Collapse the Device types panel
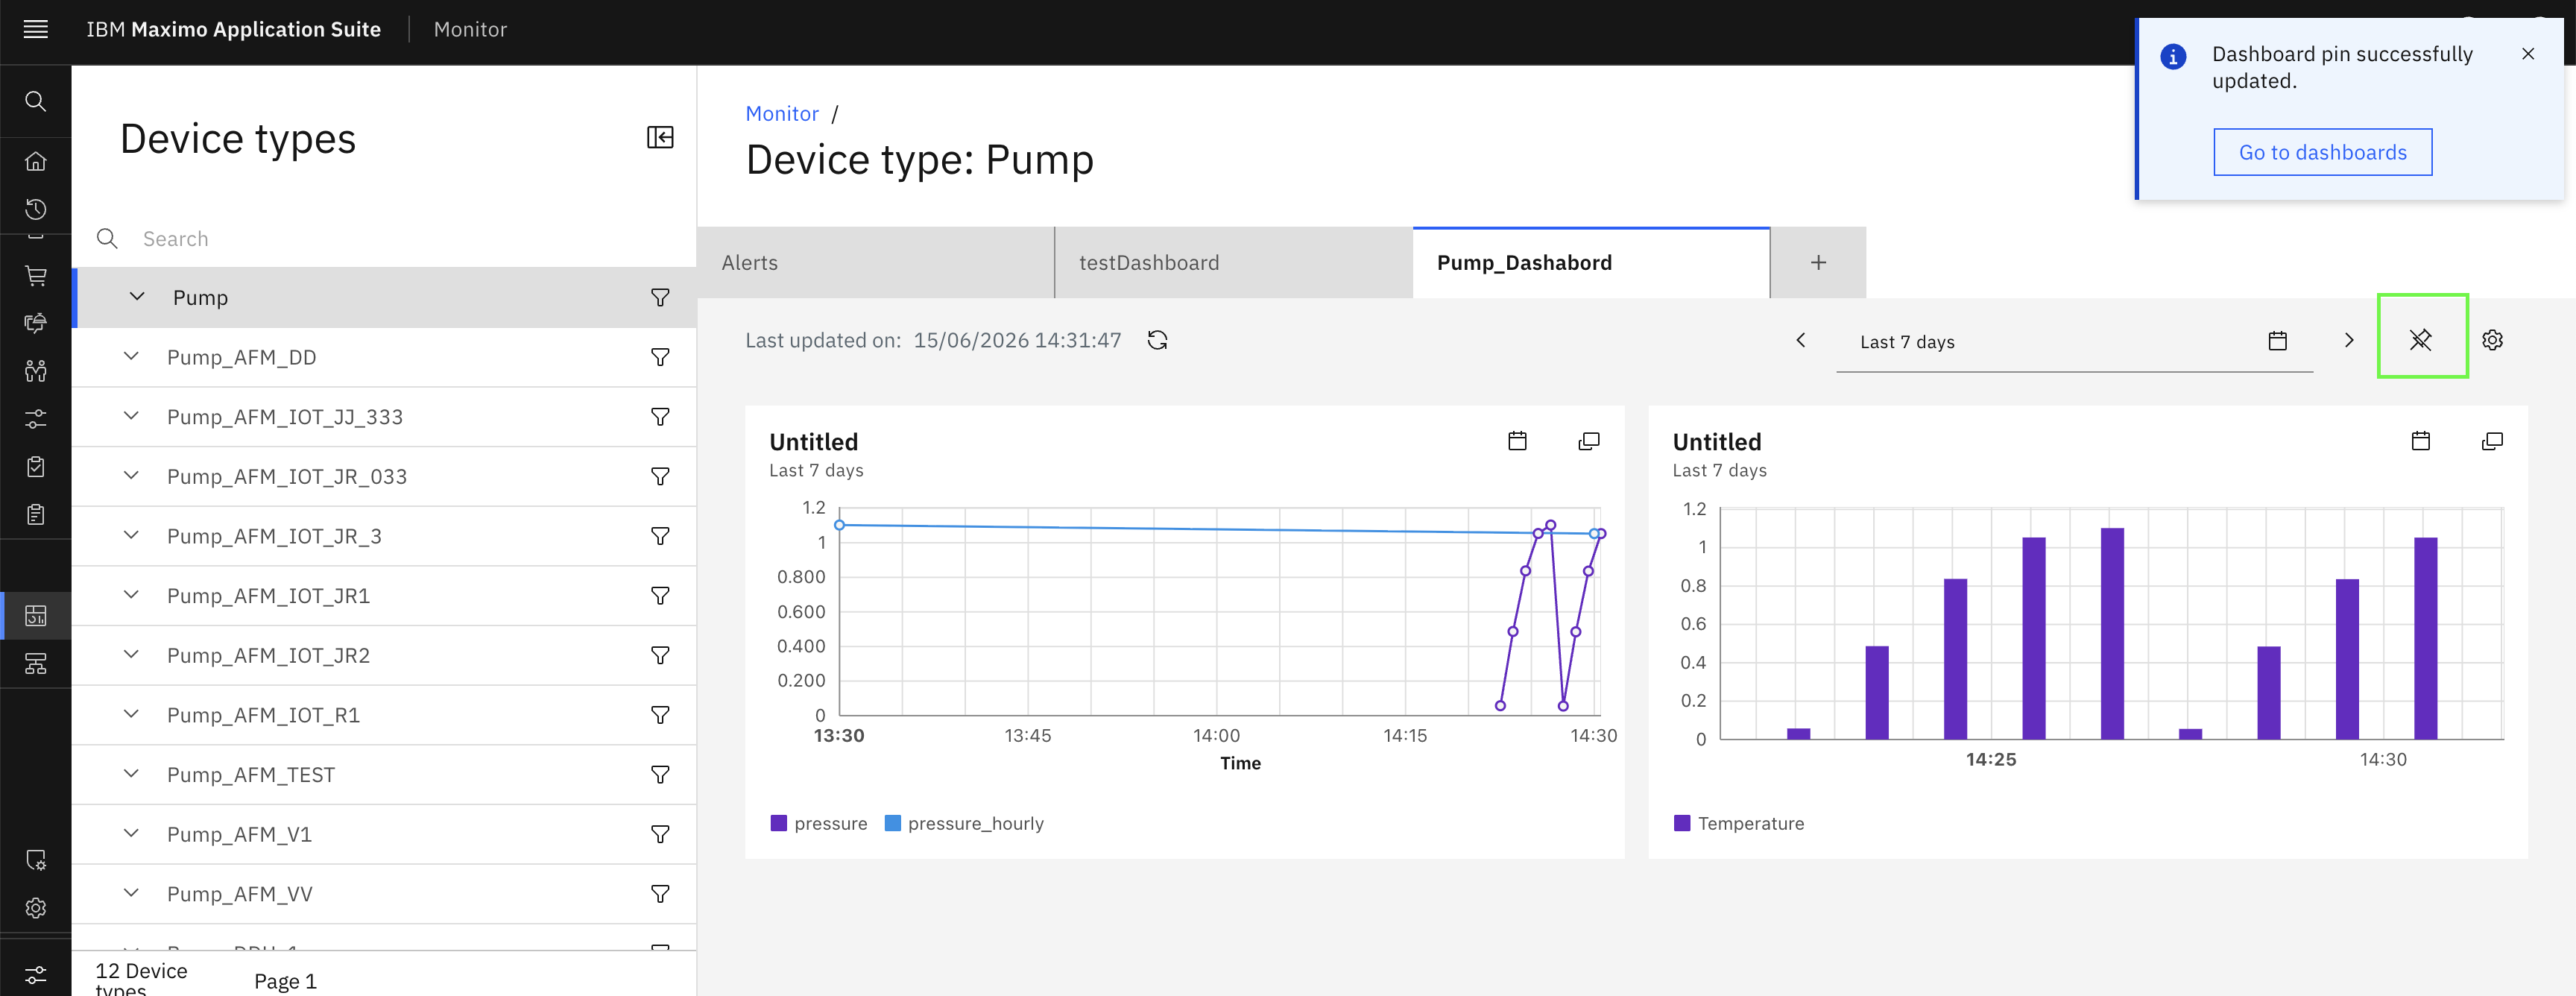The height and width of the screenshot is (996, 2576). click(x=660, y=137)
